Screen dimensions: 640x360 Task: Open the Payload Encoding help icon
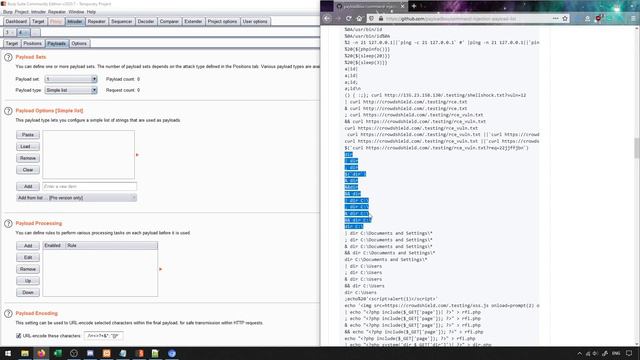click(8, 313)
